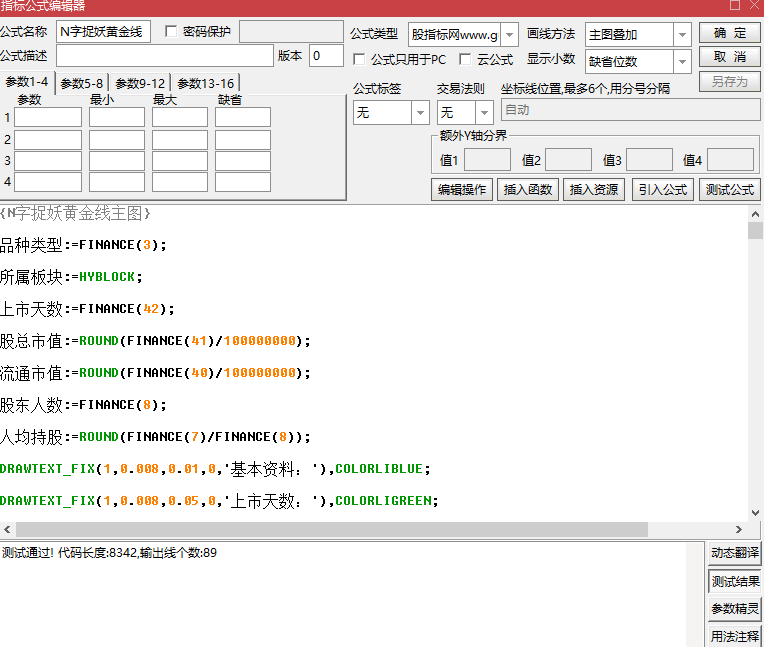The width and height of the screenshot is (764, 647).
Task: Switch to the 参数1-4 tab
Action: 27,82
